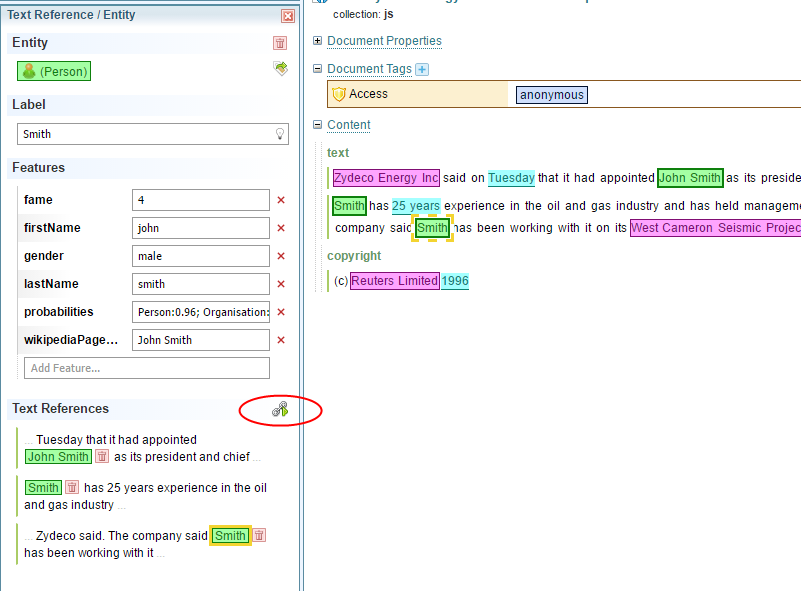Click the green arrow icon beside the Person entity

(280, 69)
